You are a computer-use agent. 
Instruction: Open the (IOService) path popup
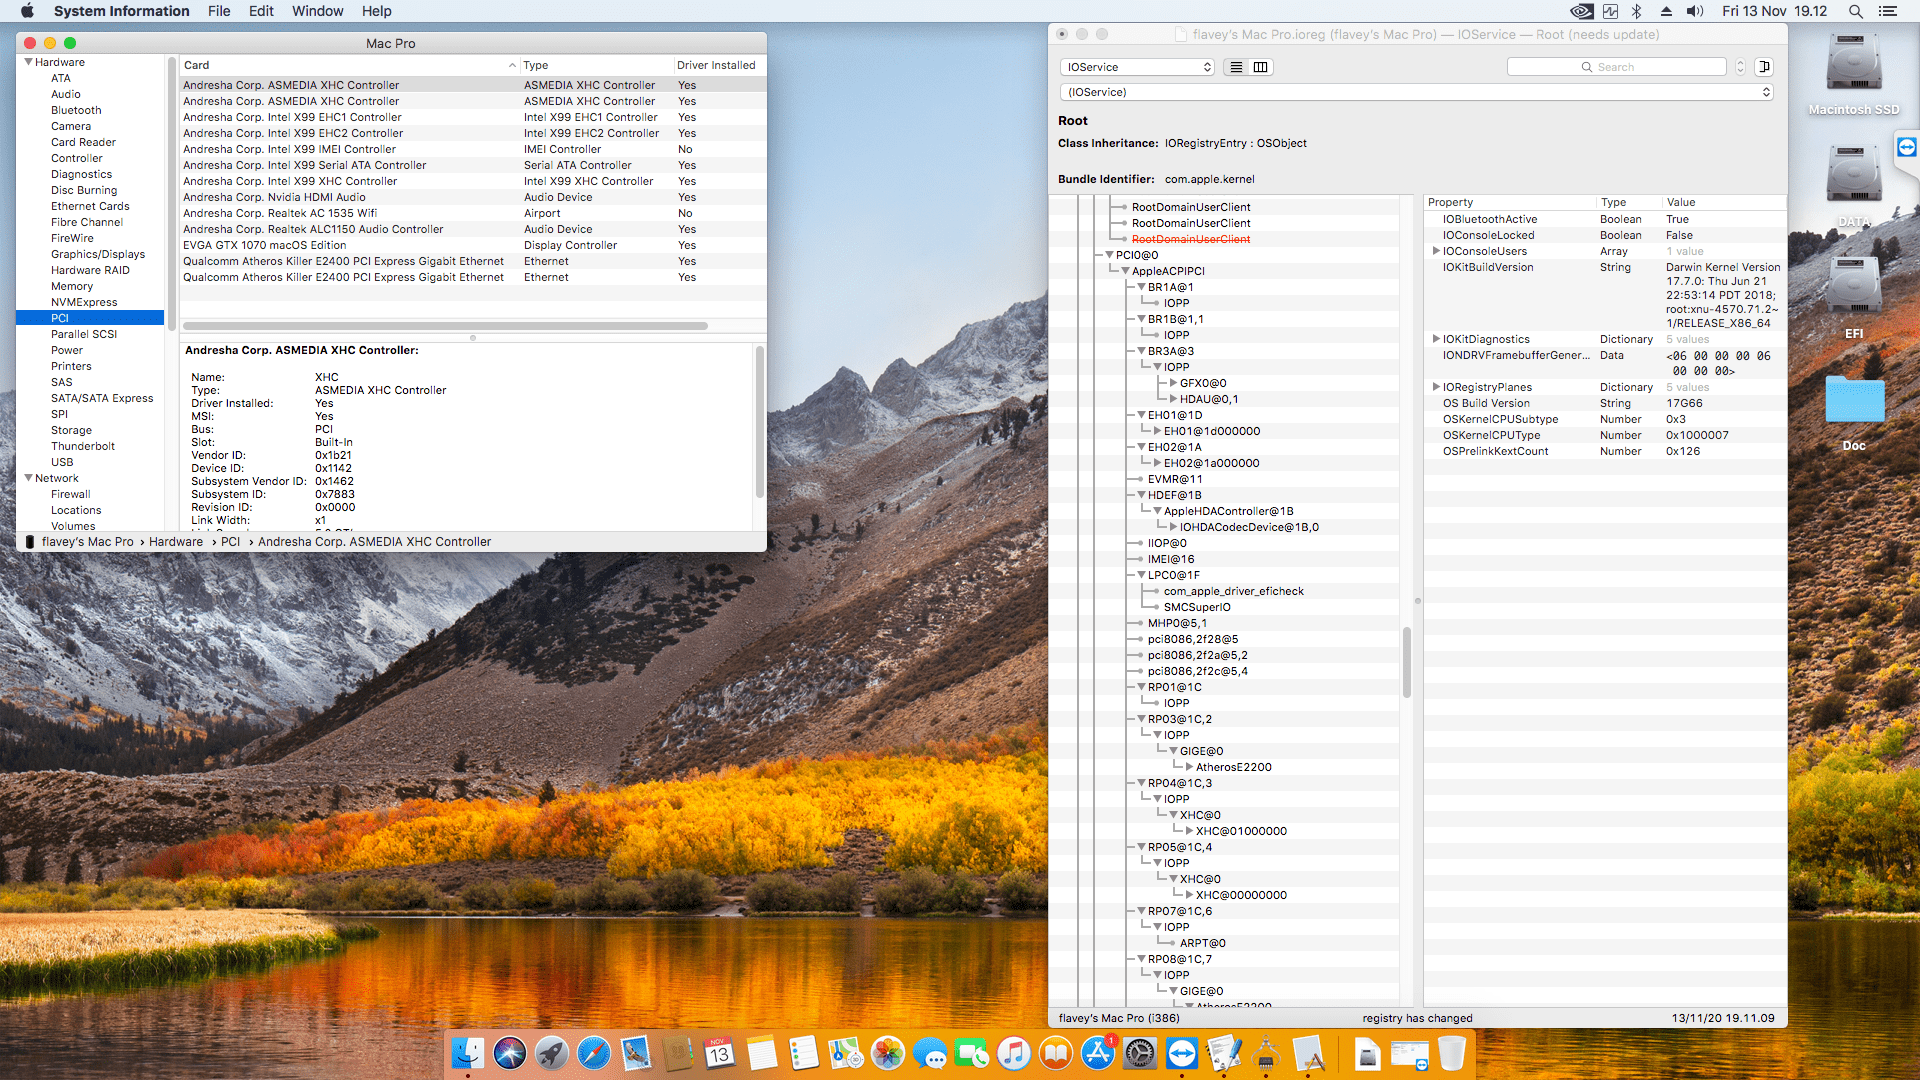[x=1416, y=92]
